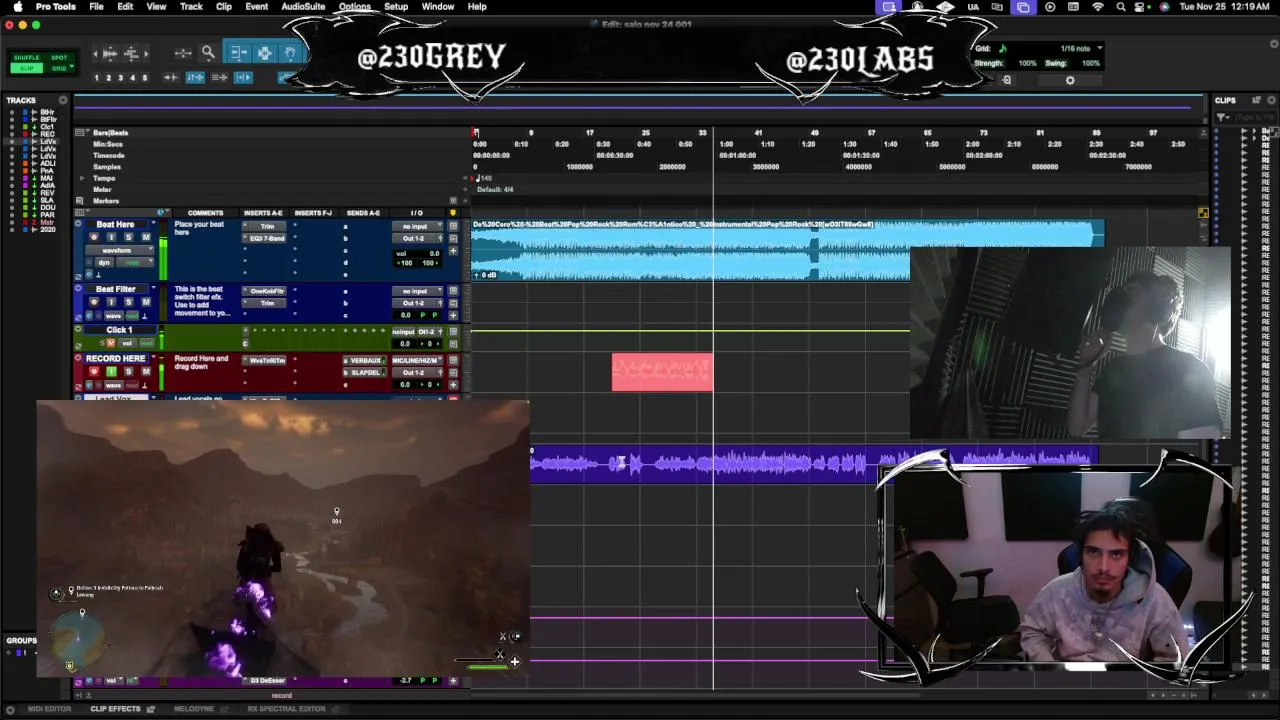Enable Shuffle edit mode
Screen dimensions: 1280x720
pyautogui.click(x=26, y=57)
